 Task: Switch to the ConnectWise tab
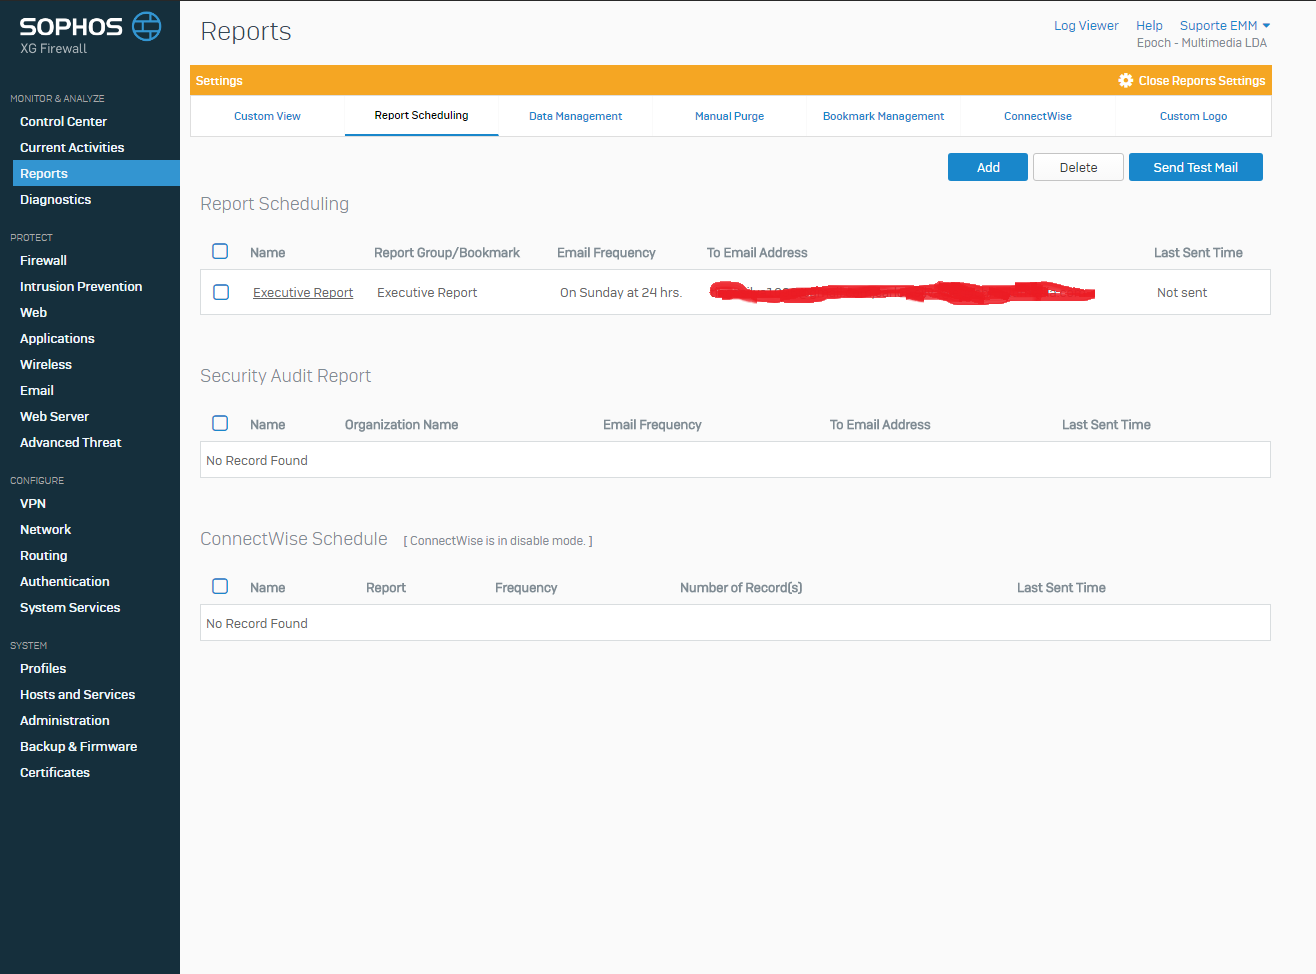1037,116
